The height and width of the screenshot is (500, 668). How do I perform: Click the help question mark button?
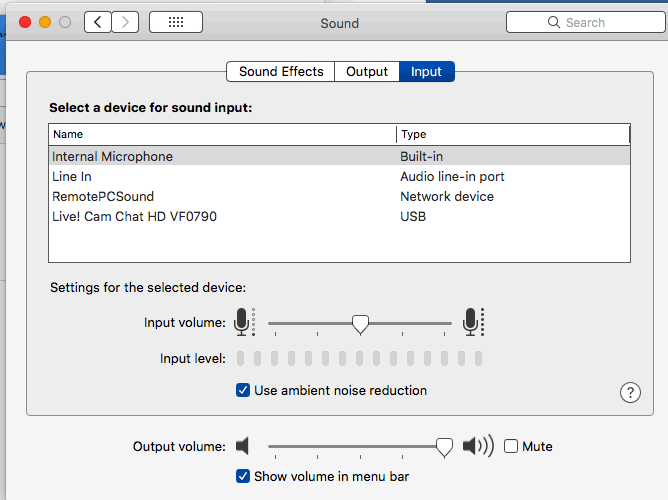[x=630, y=392]
